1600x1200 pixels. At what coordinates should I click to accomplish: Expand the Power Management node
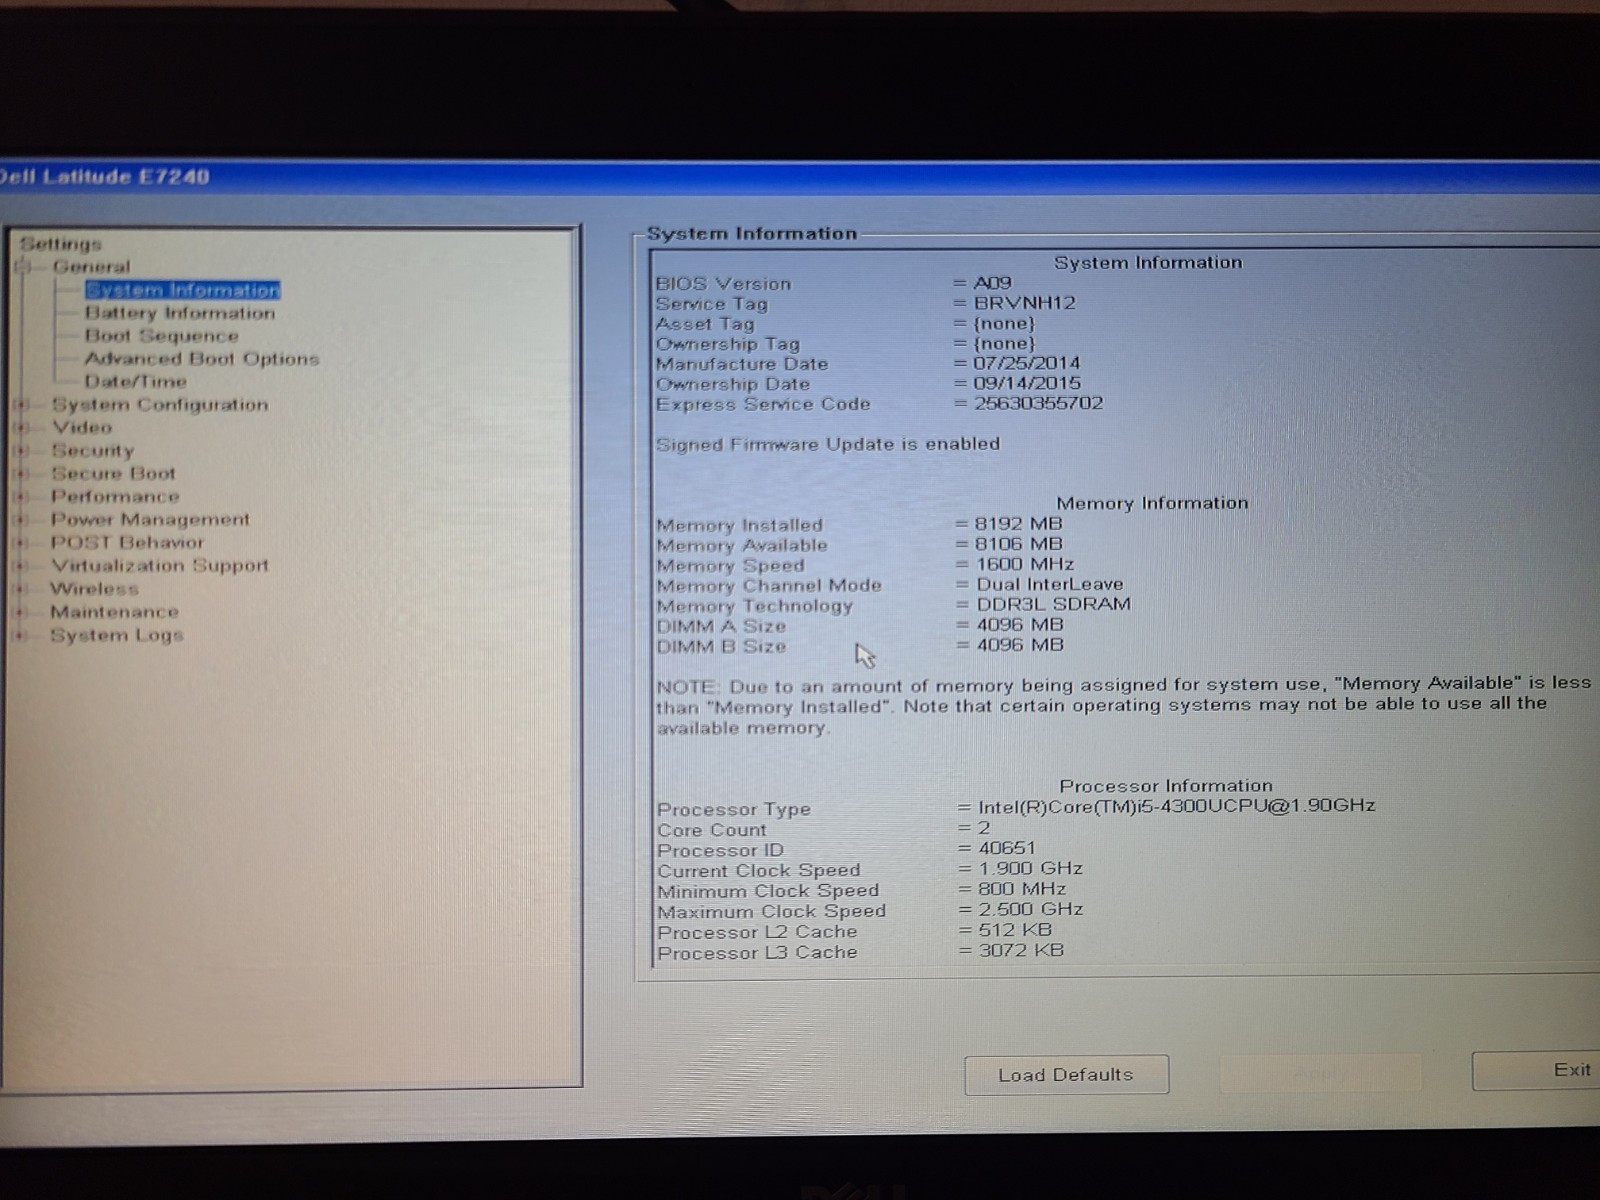(x=20, y=520)
